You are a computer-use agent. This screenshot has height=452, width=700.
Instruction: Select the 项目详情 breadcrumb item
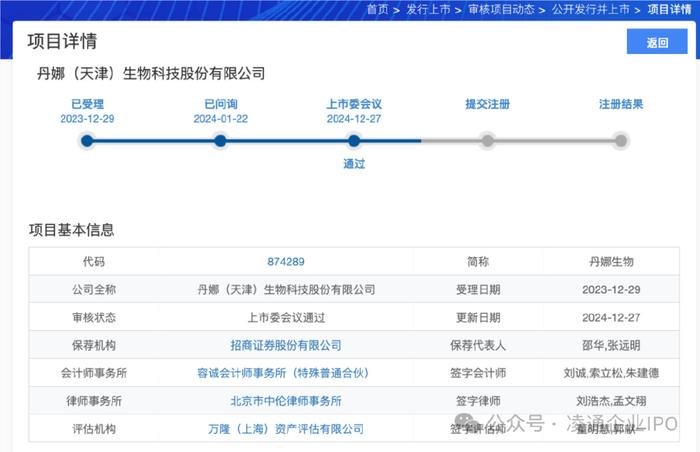669,9
